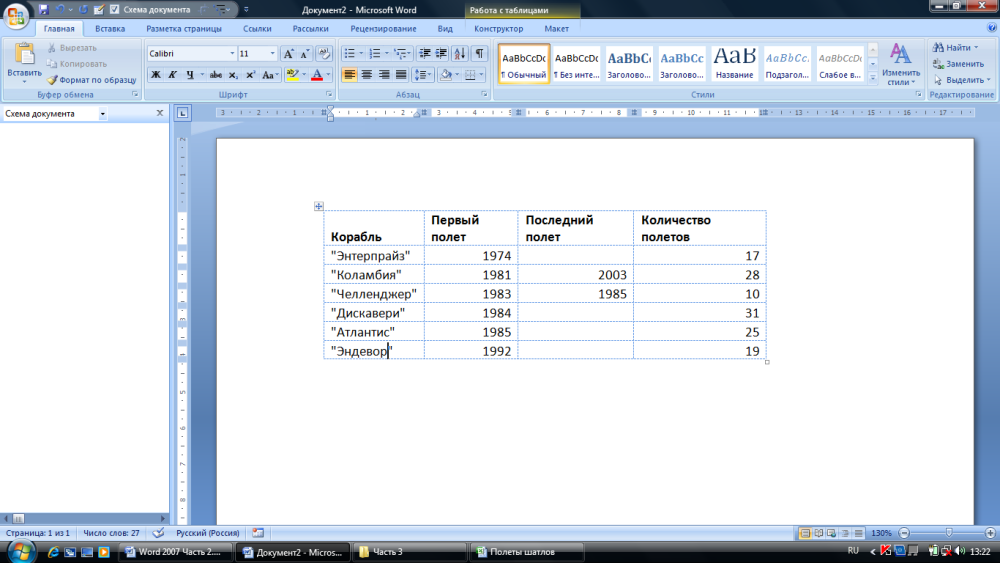Align text right
This screenshot has width=1000, height=563.
(384, 75)
